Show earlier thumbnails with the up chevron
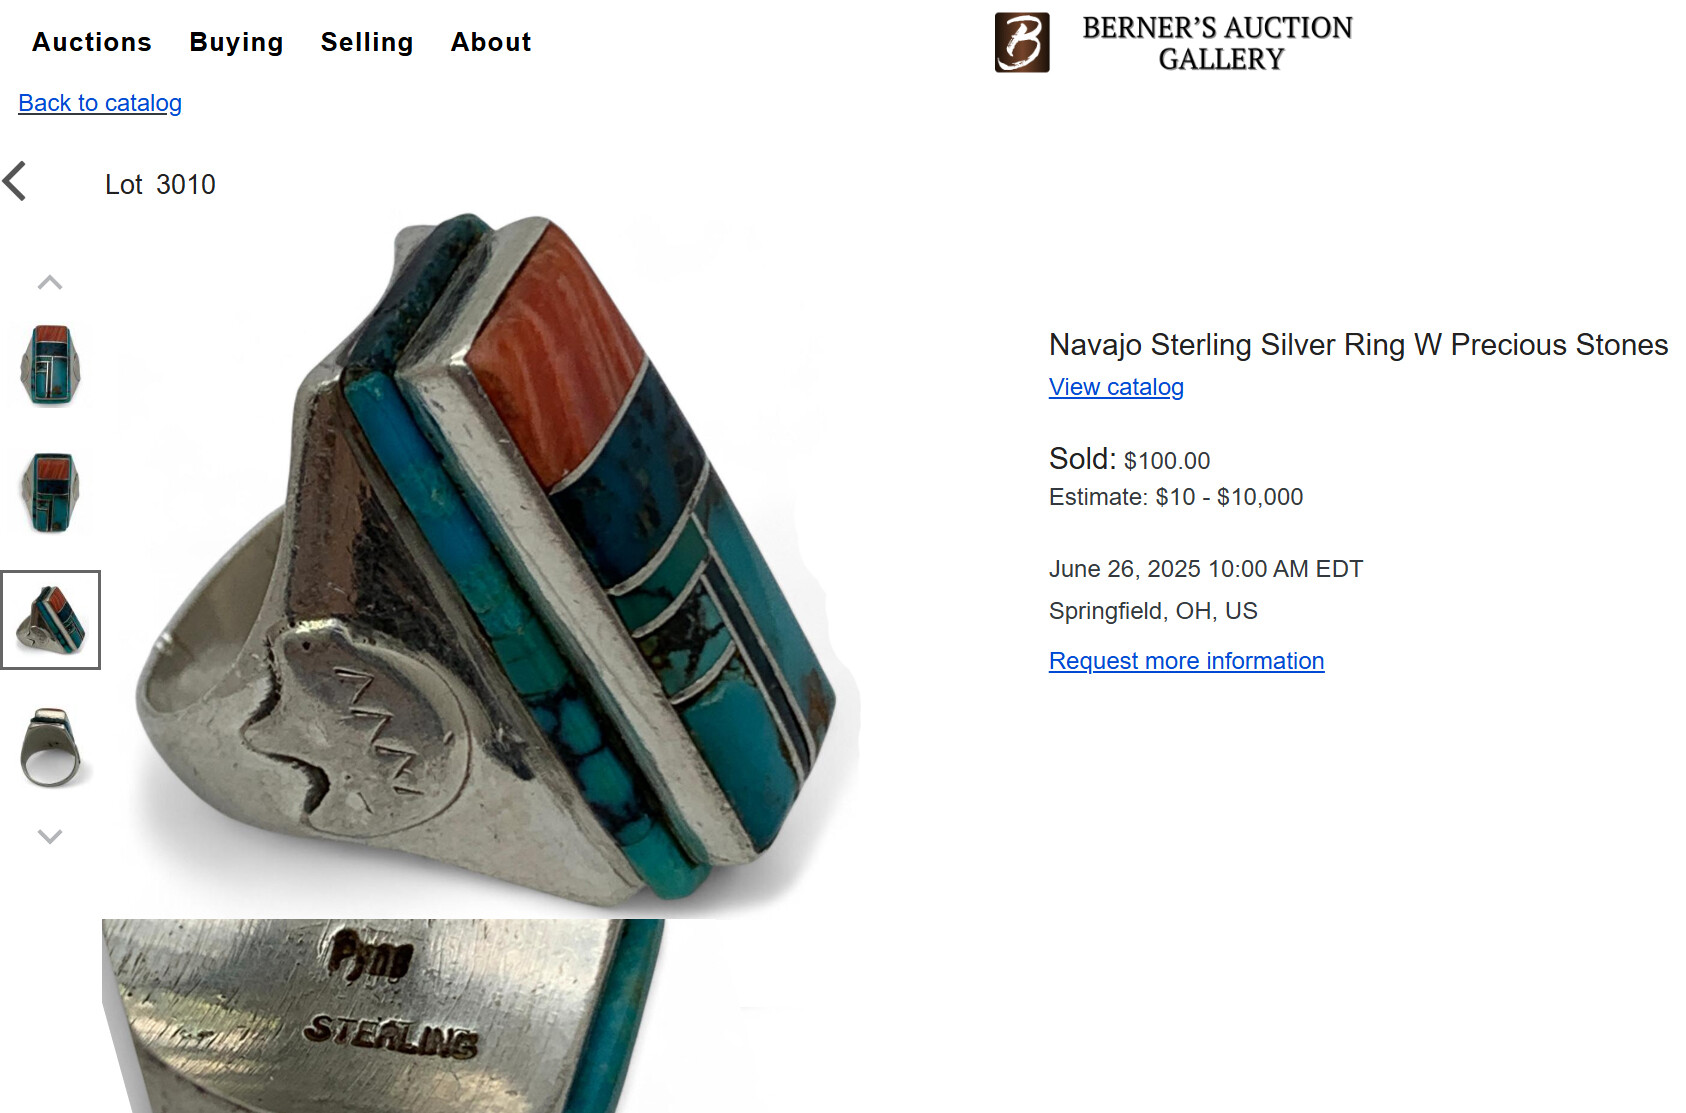This screenshot has height=1113, width=1686. (x=50, y=283)
